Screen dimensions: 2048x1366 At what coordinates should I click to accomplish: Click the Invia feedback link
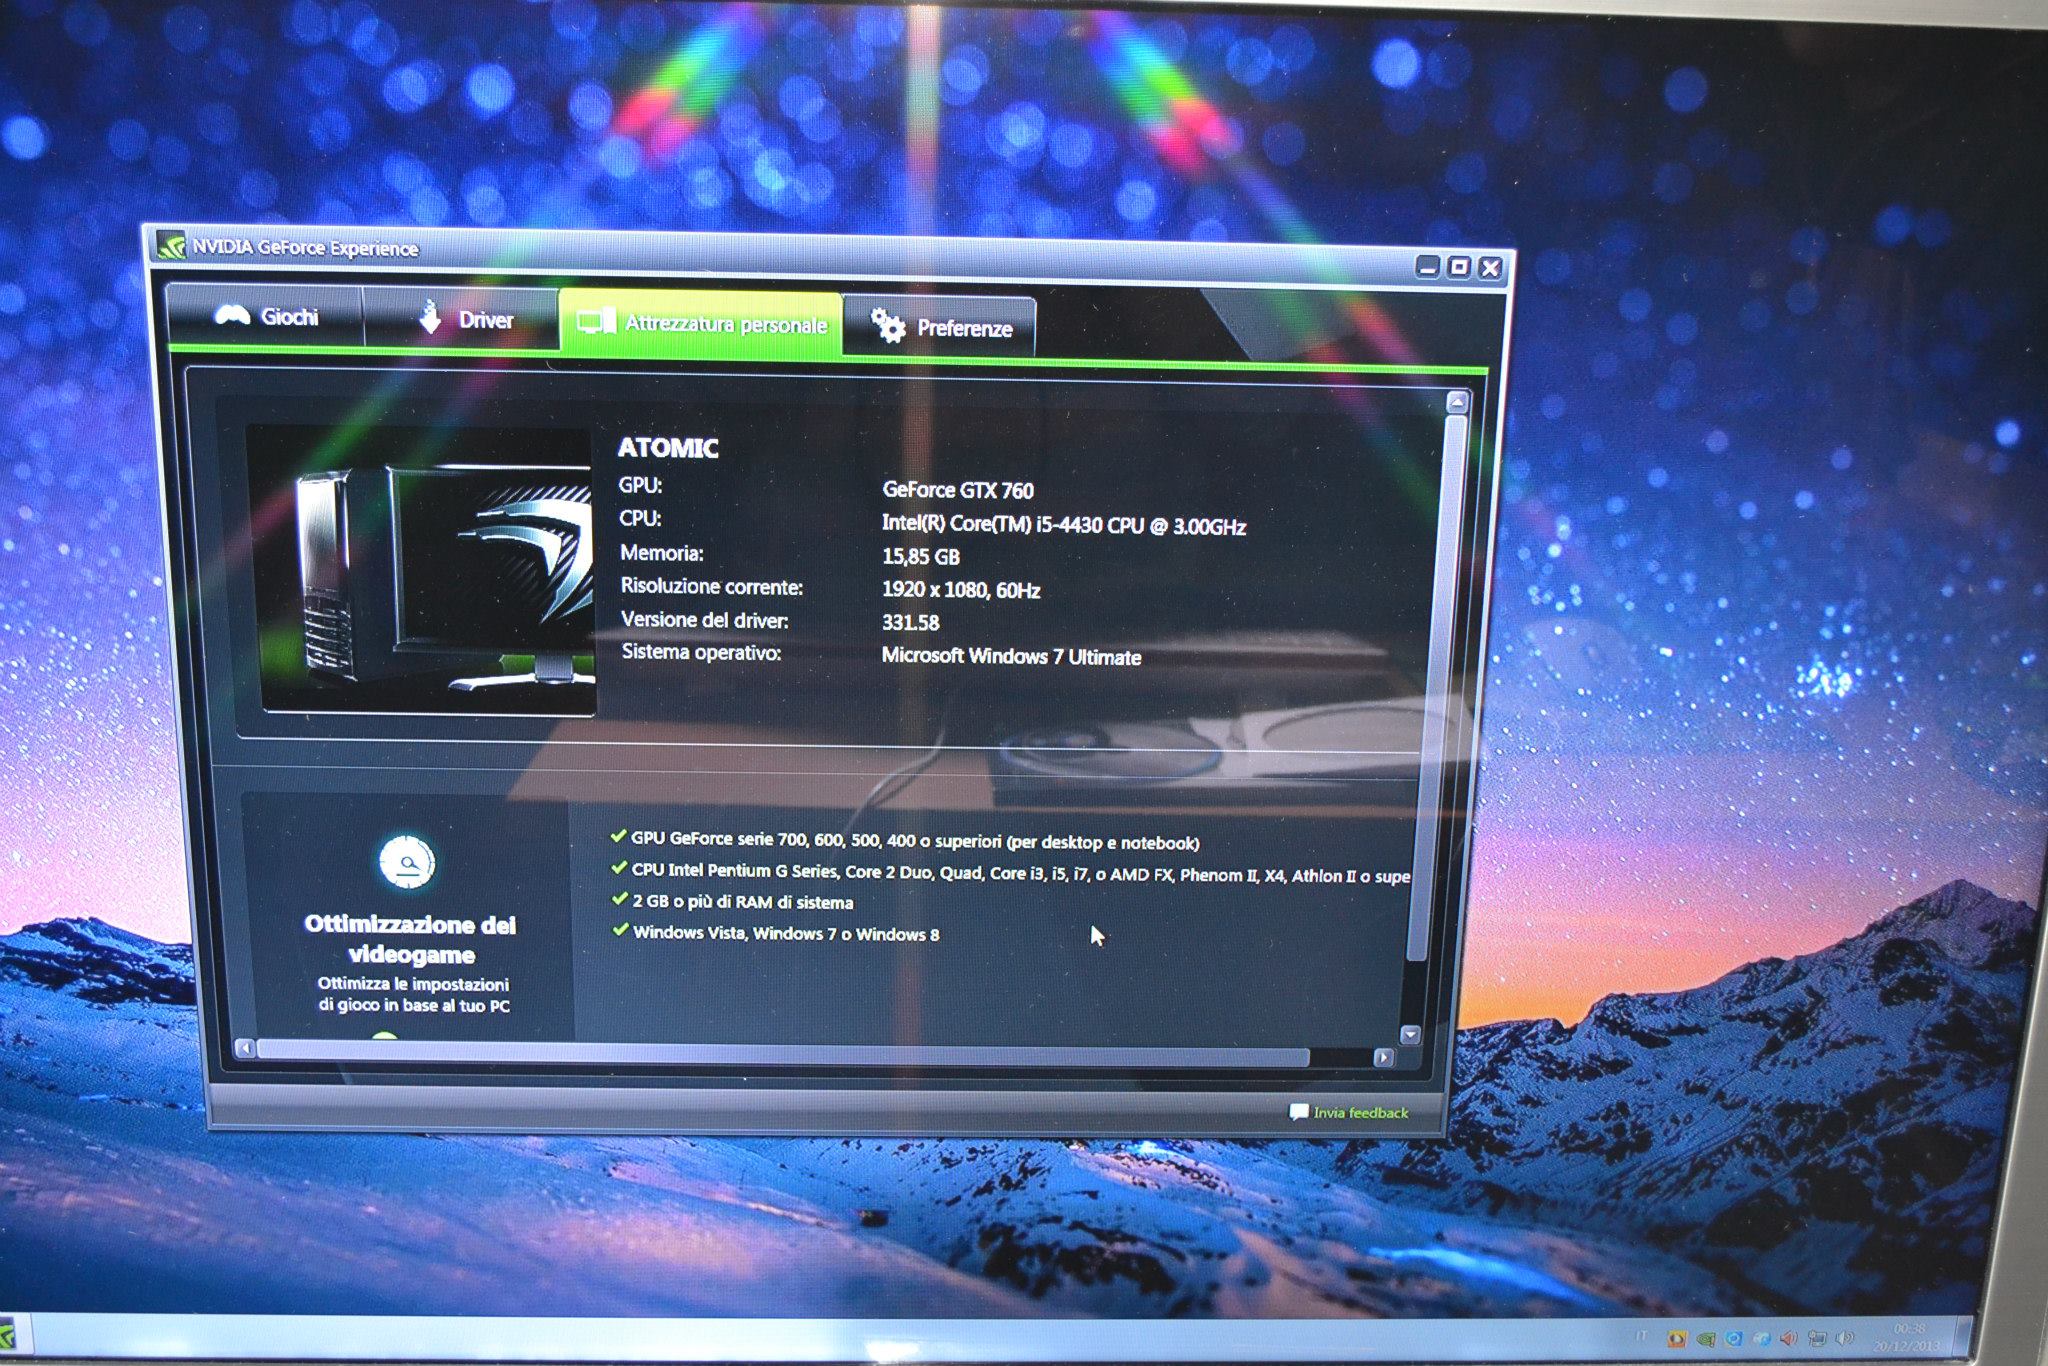pyautogui.click(x=1349, y=1112)
